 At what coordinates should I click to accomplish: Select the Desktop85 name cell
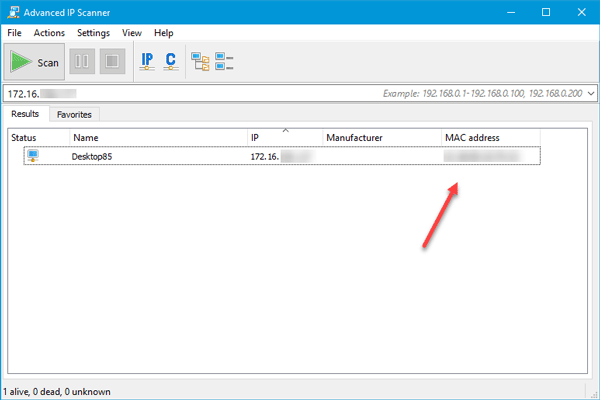[92, 157]
